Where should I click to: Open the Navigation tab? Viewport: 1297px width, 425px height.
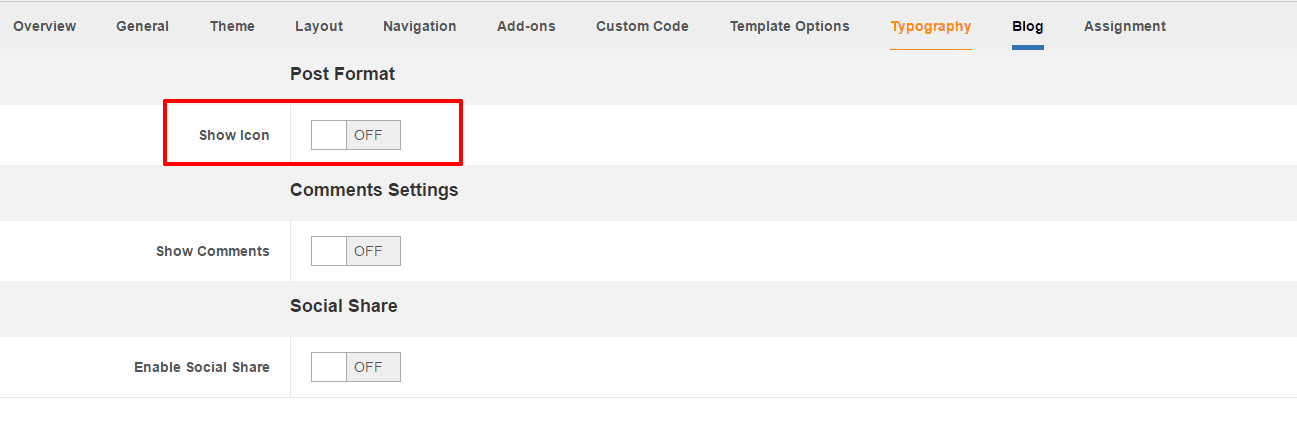pos(419,26)
